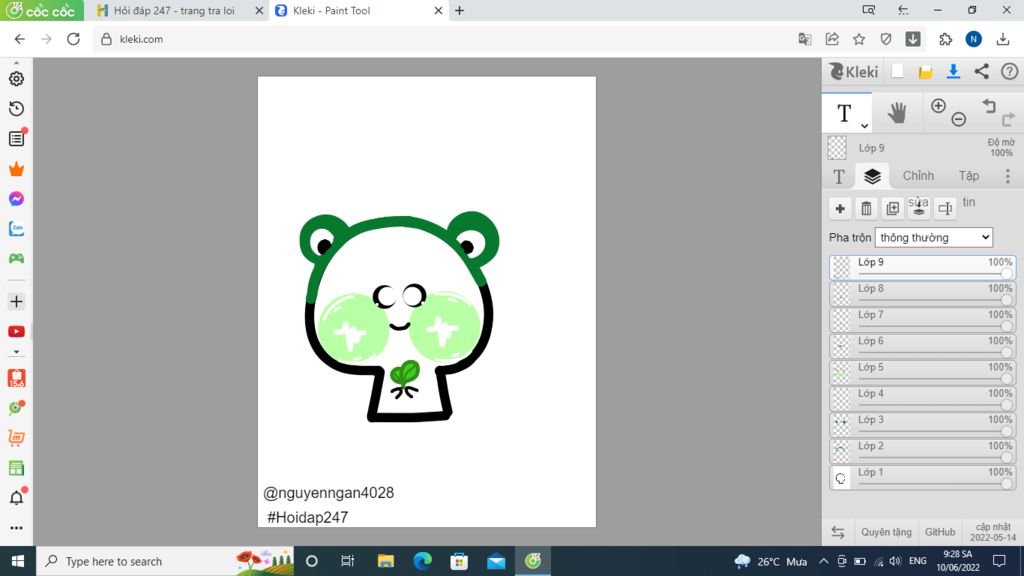Open the three-dot more options menu

tap(1008, 176)
